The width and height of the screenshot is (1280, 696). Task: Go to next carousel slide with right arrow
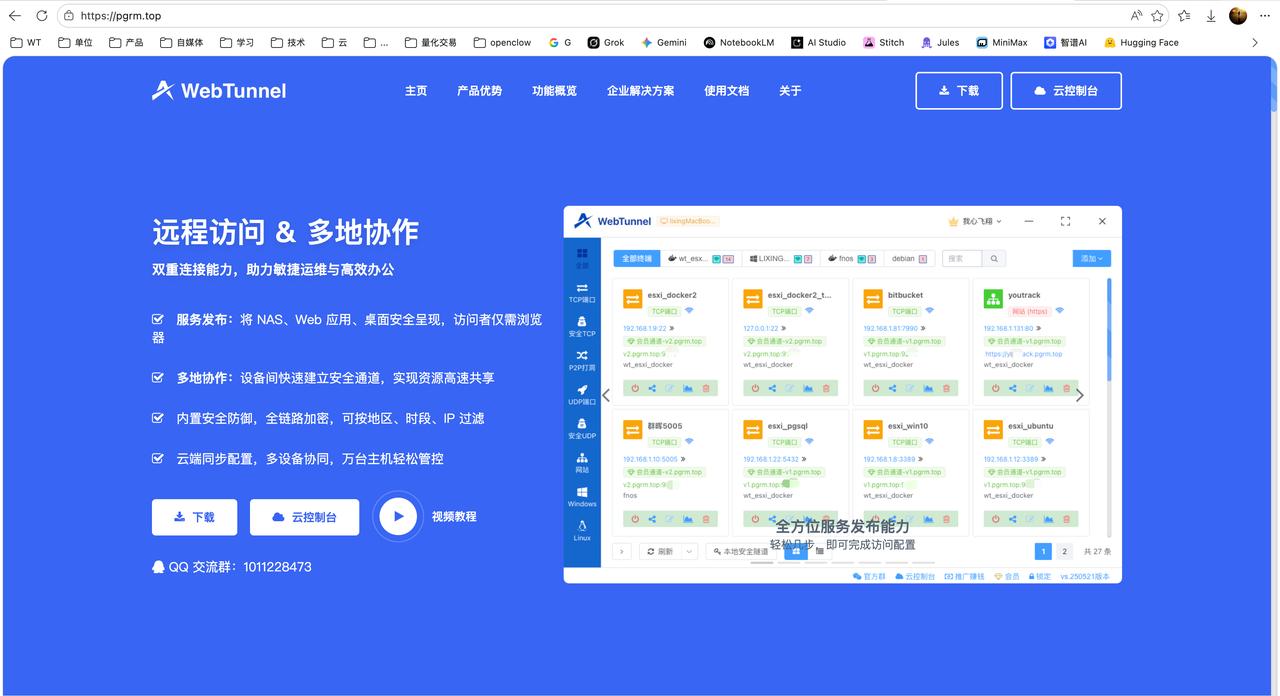[1079, 395]
